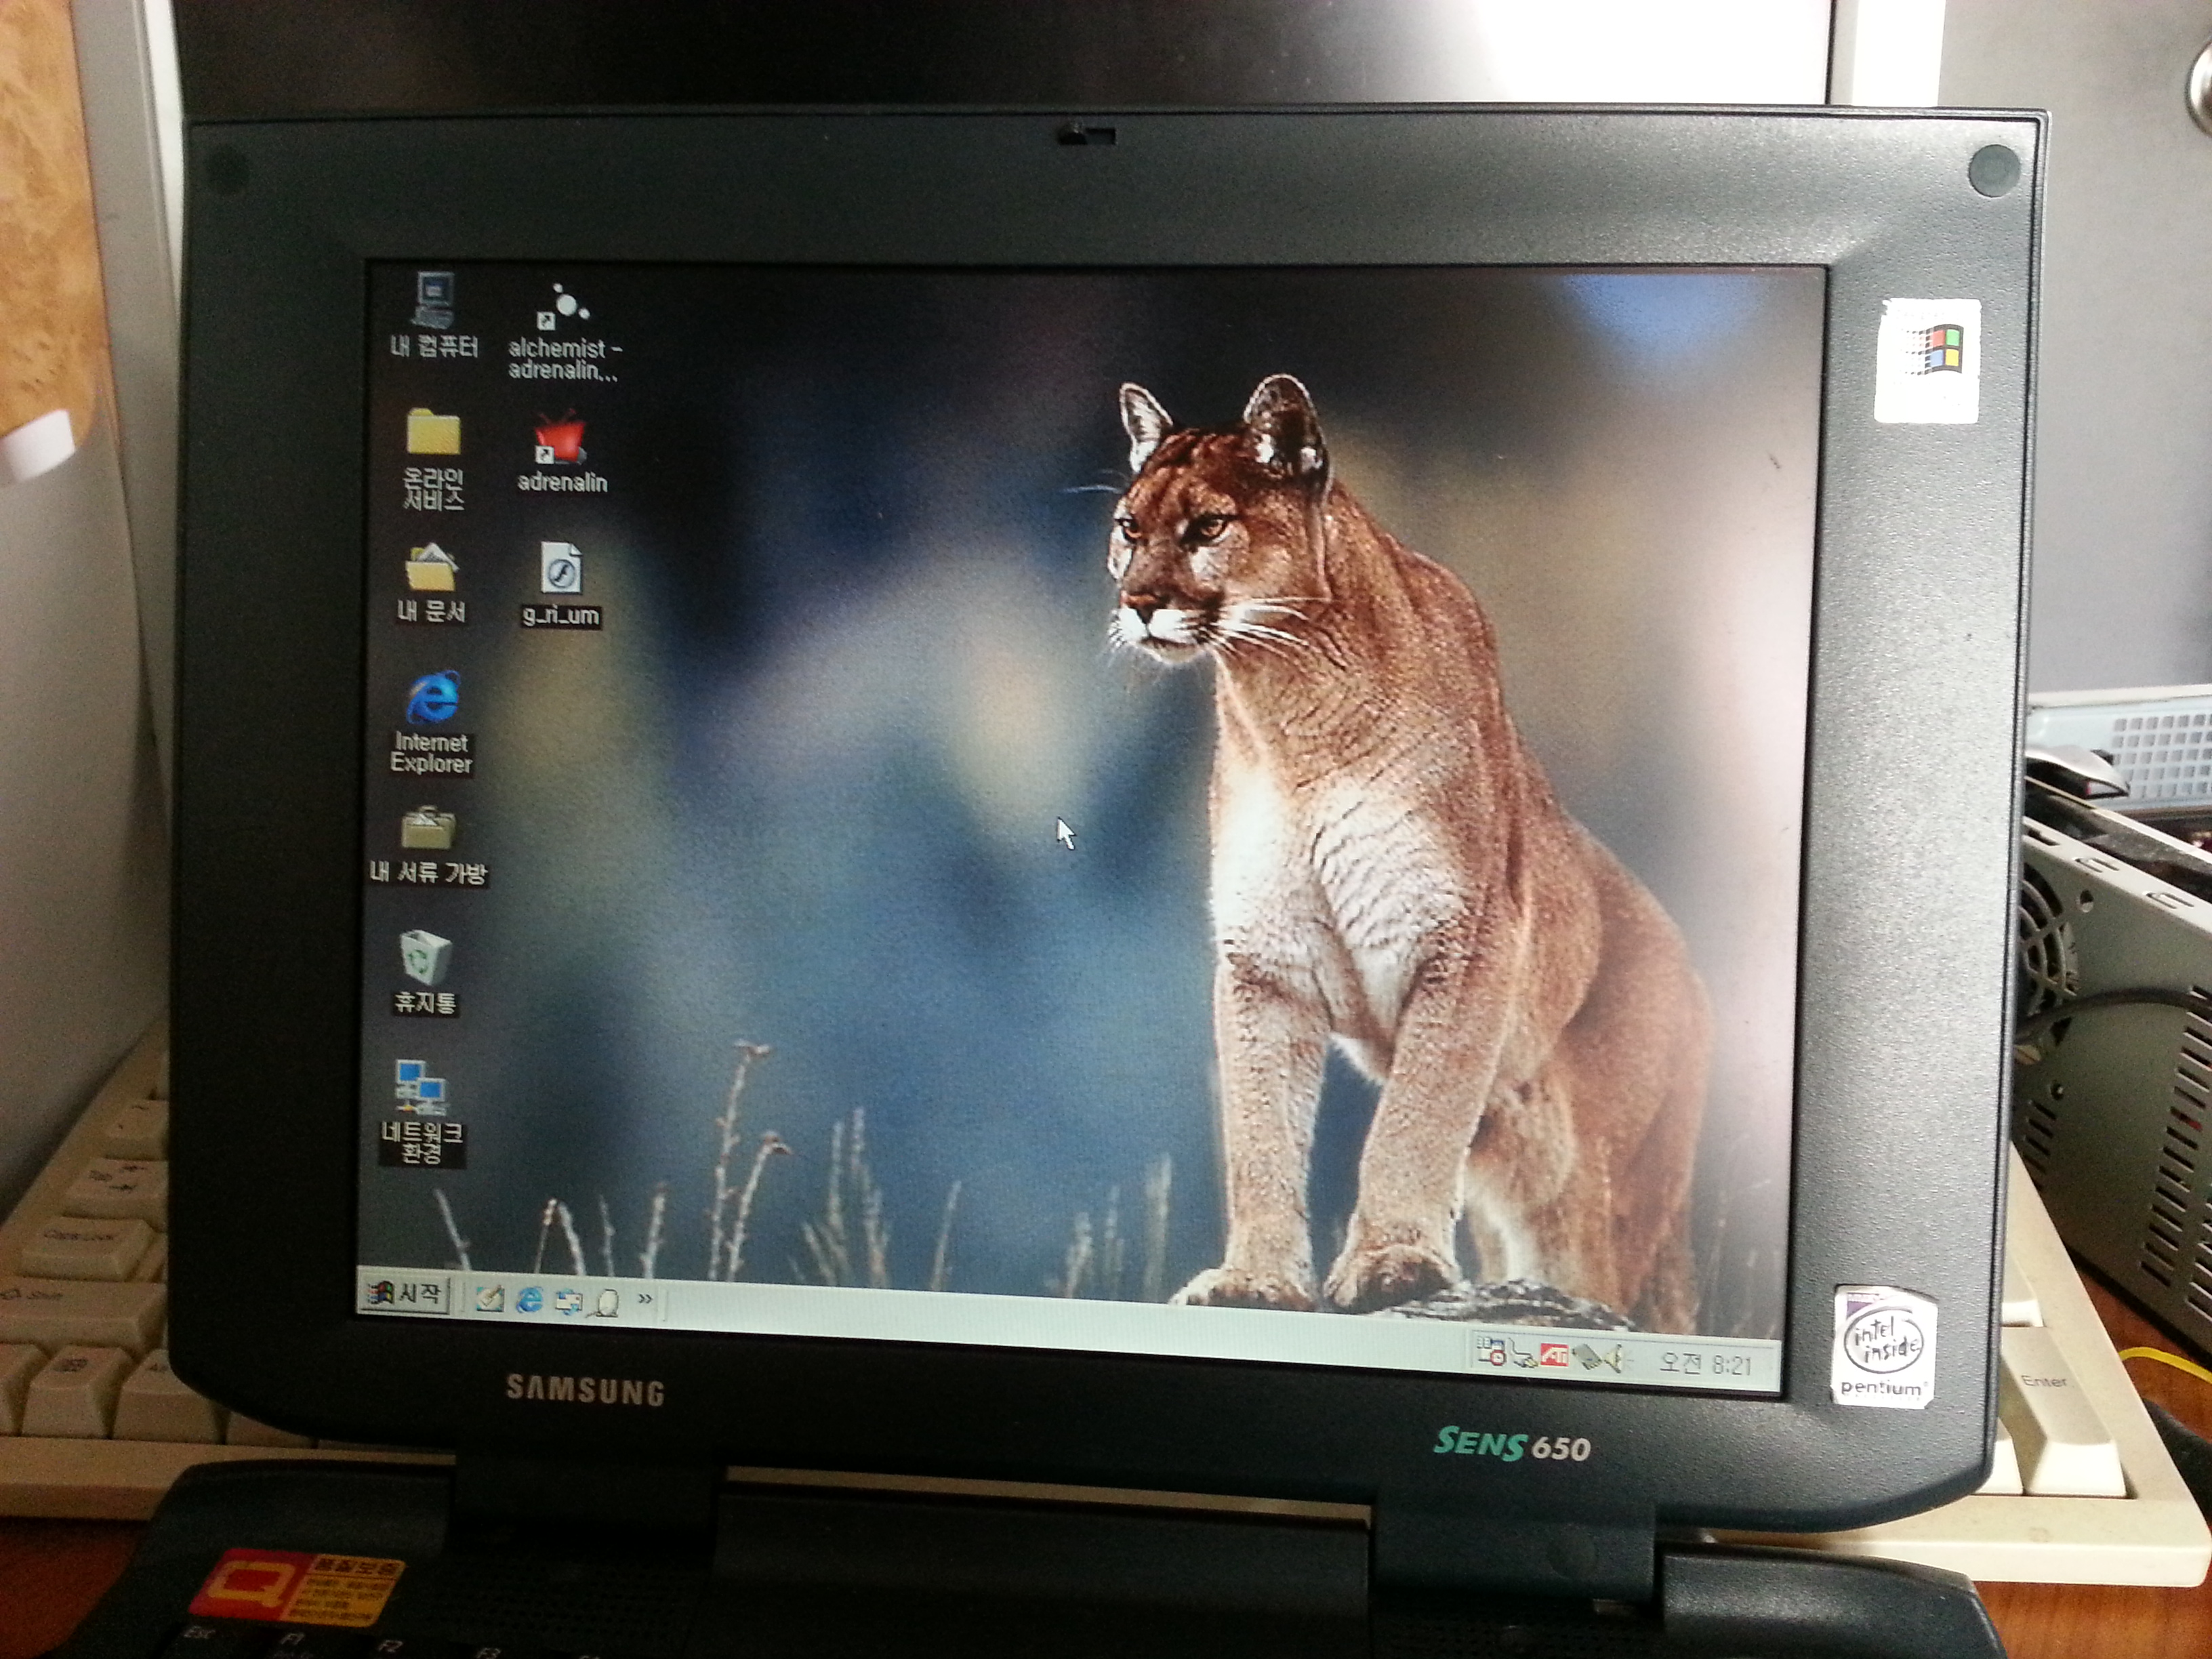
Task: Open the task scheduler tray icon
Action: 1491,1351
